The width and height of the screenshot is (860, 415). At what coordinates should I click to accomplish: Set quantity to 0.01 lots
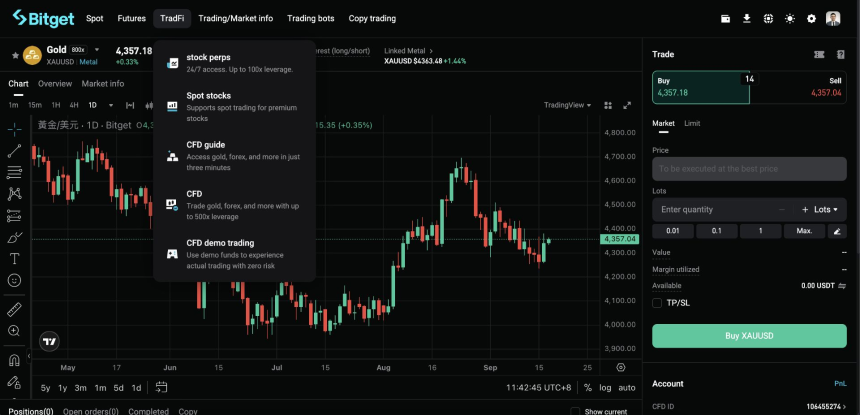click(673, 231)
